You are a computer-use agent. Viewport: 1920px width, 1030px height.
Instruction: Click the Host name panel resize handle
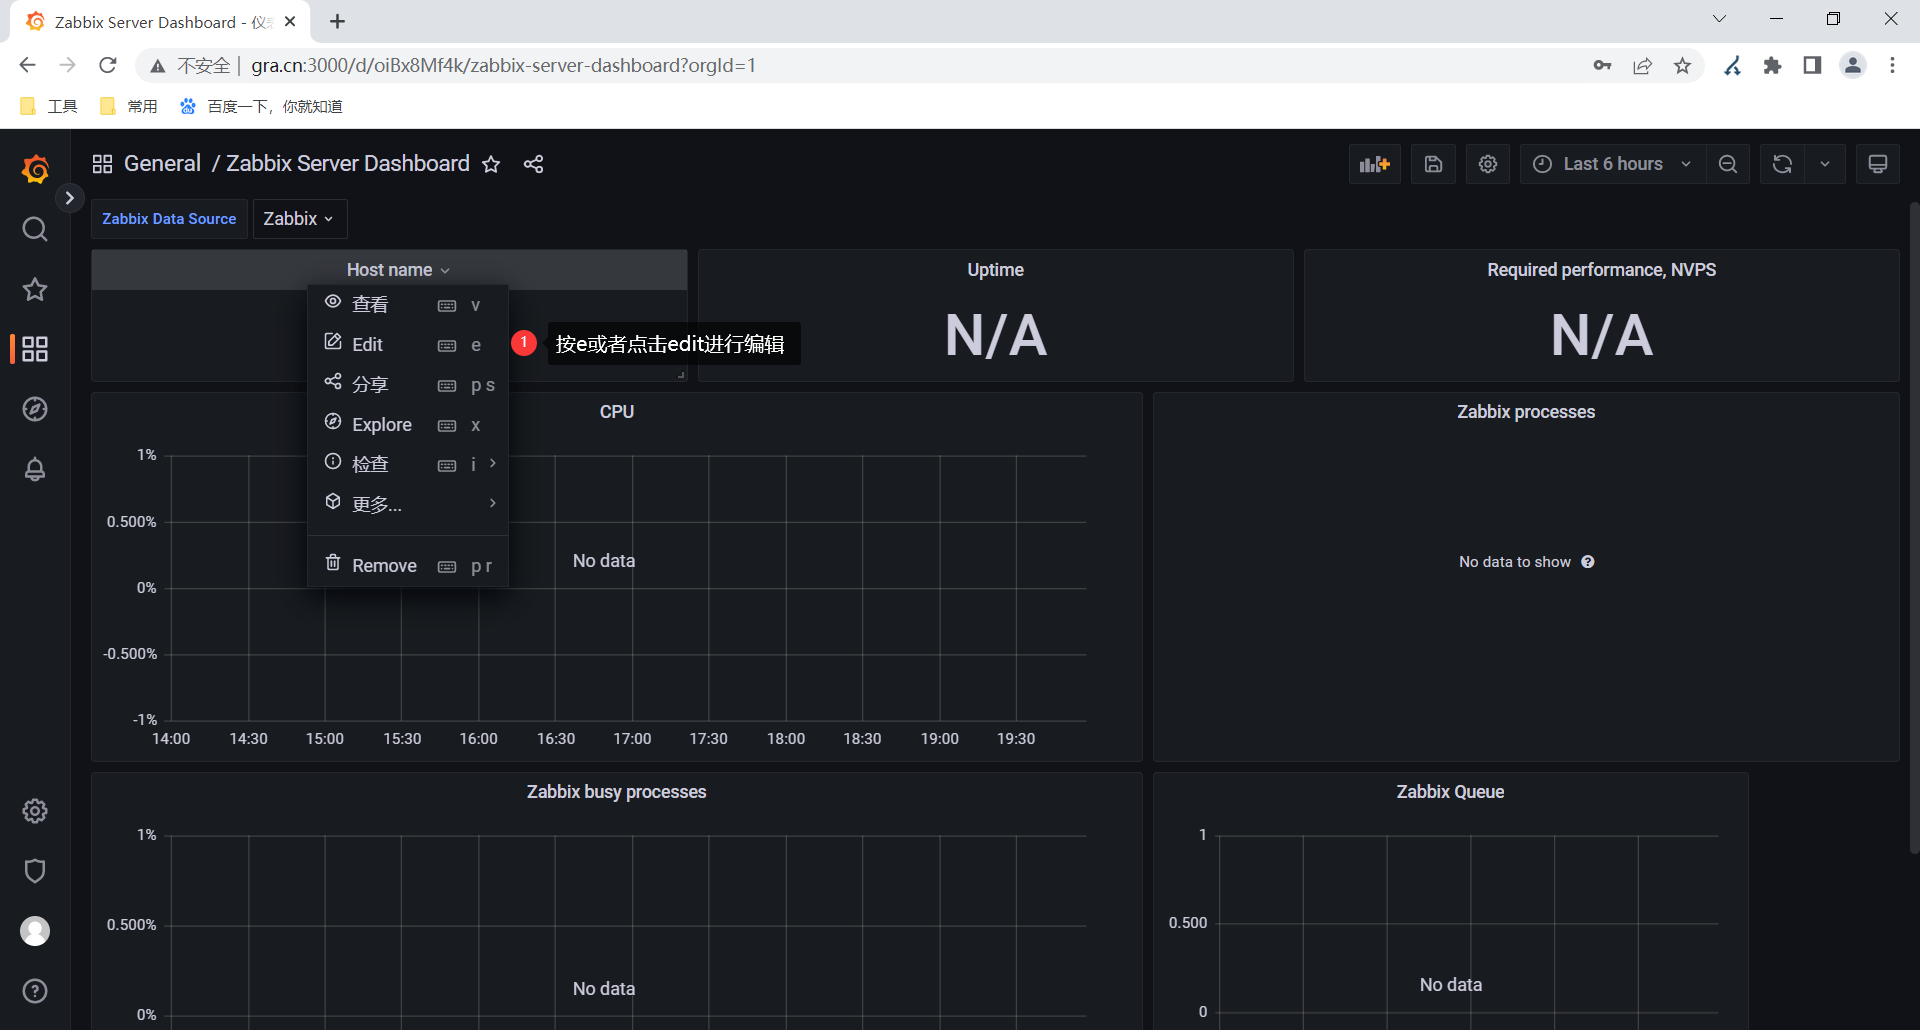[681, 375]
